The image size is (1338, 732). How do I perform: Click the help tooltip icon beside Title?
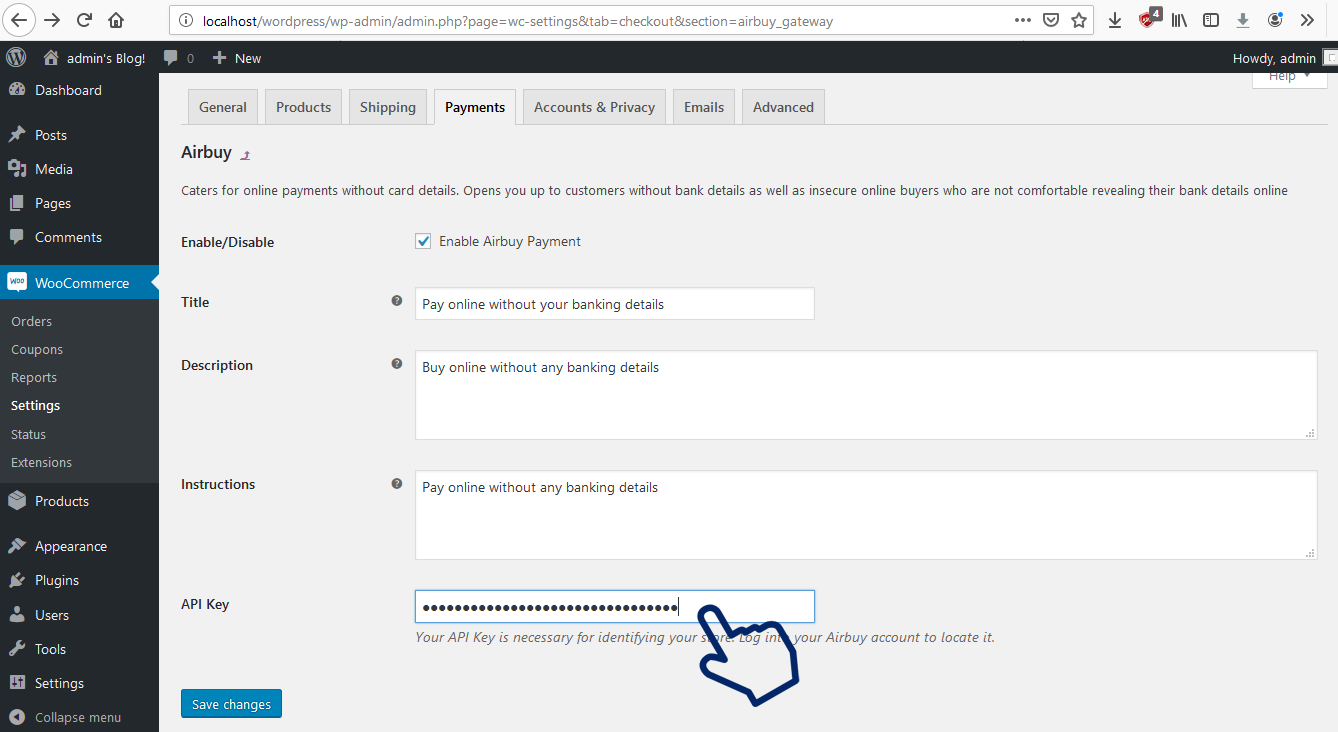coord(397,301)
